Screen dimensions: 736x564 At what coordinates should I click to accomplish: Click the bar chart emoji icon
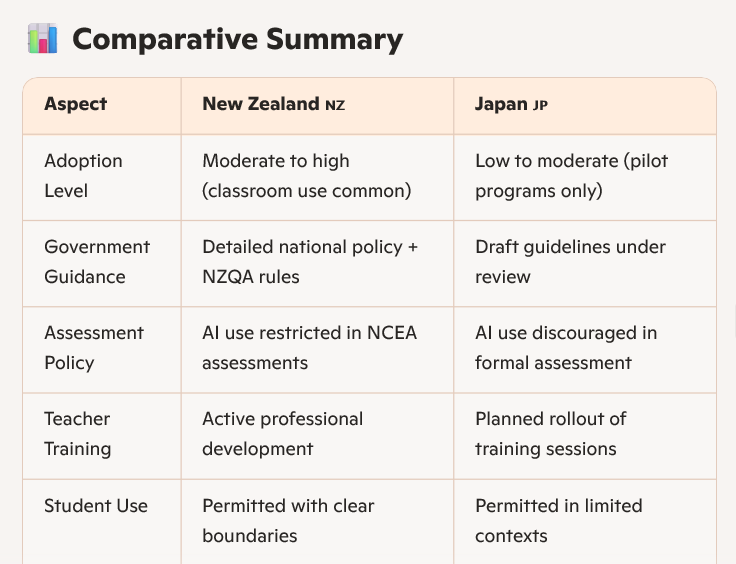click(43, 38)
